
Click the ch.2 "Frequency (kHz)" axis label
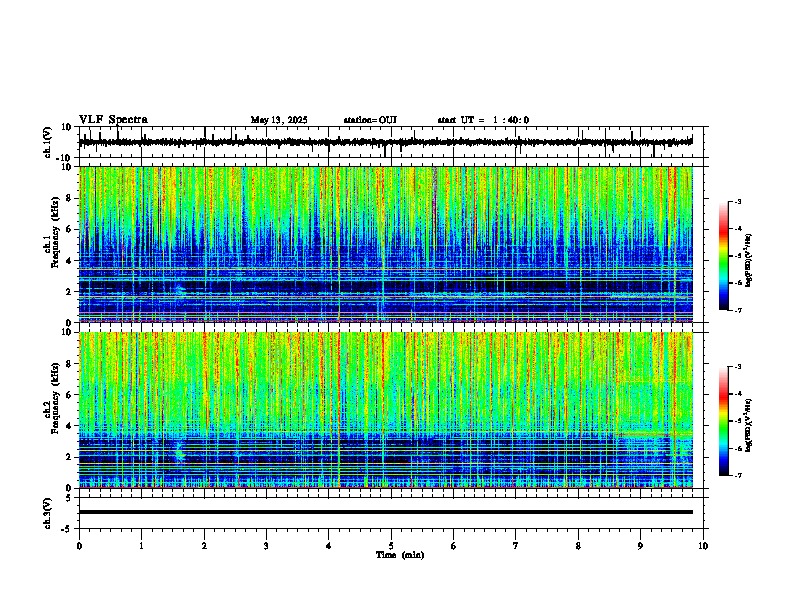tap(55, 398)
